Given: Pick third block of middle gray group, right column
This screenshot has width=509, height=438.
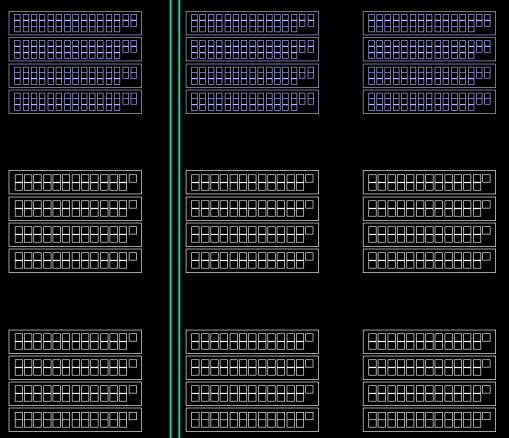Looking at the screenshot, I should tap(429, 235).
